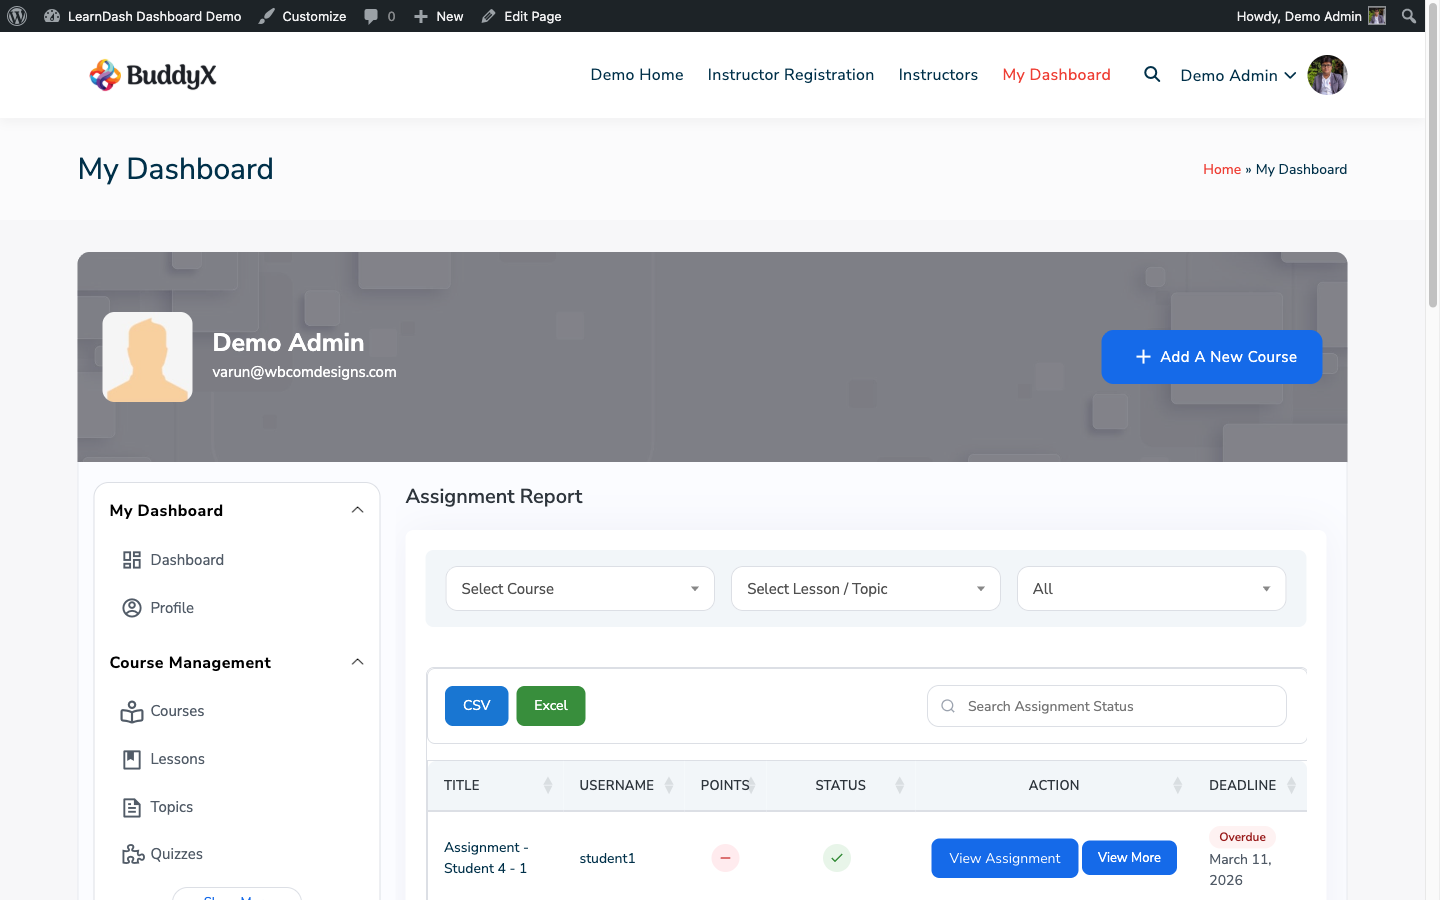Open the Select Course dropdown
This screenshot has width=1440, height=900.
(x=580, y=588)
